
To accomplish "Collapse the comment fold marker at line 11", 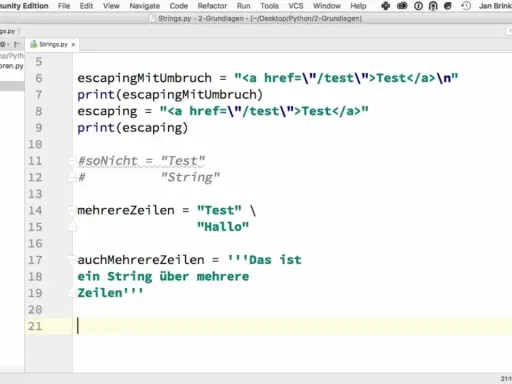I will pyautogui.click(x=72, y=161).
